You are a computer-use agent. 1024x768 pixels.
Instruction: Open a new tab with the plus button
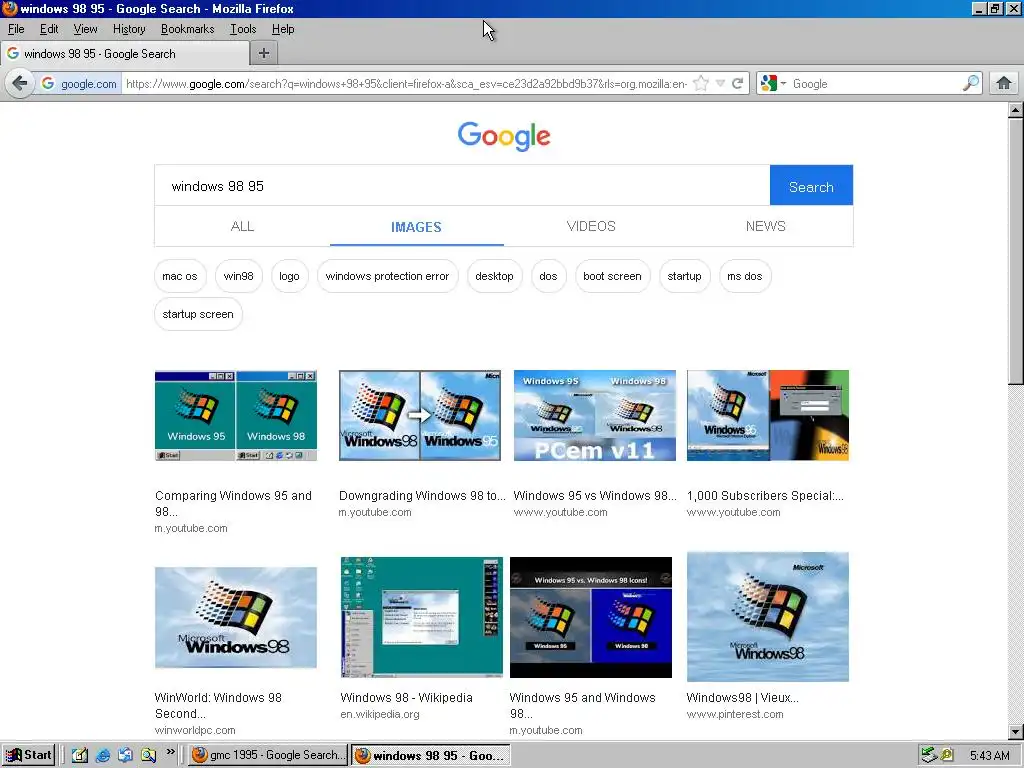264,54
